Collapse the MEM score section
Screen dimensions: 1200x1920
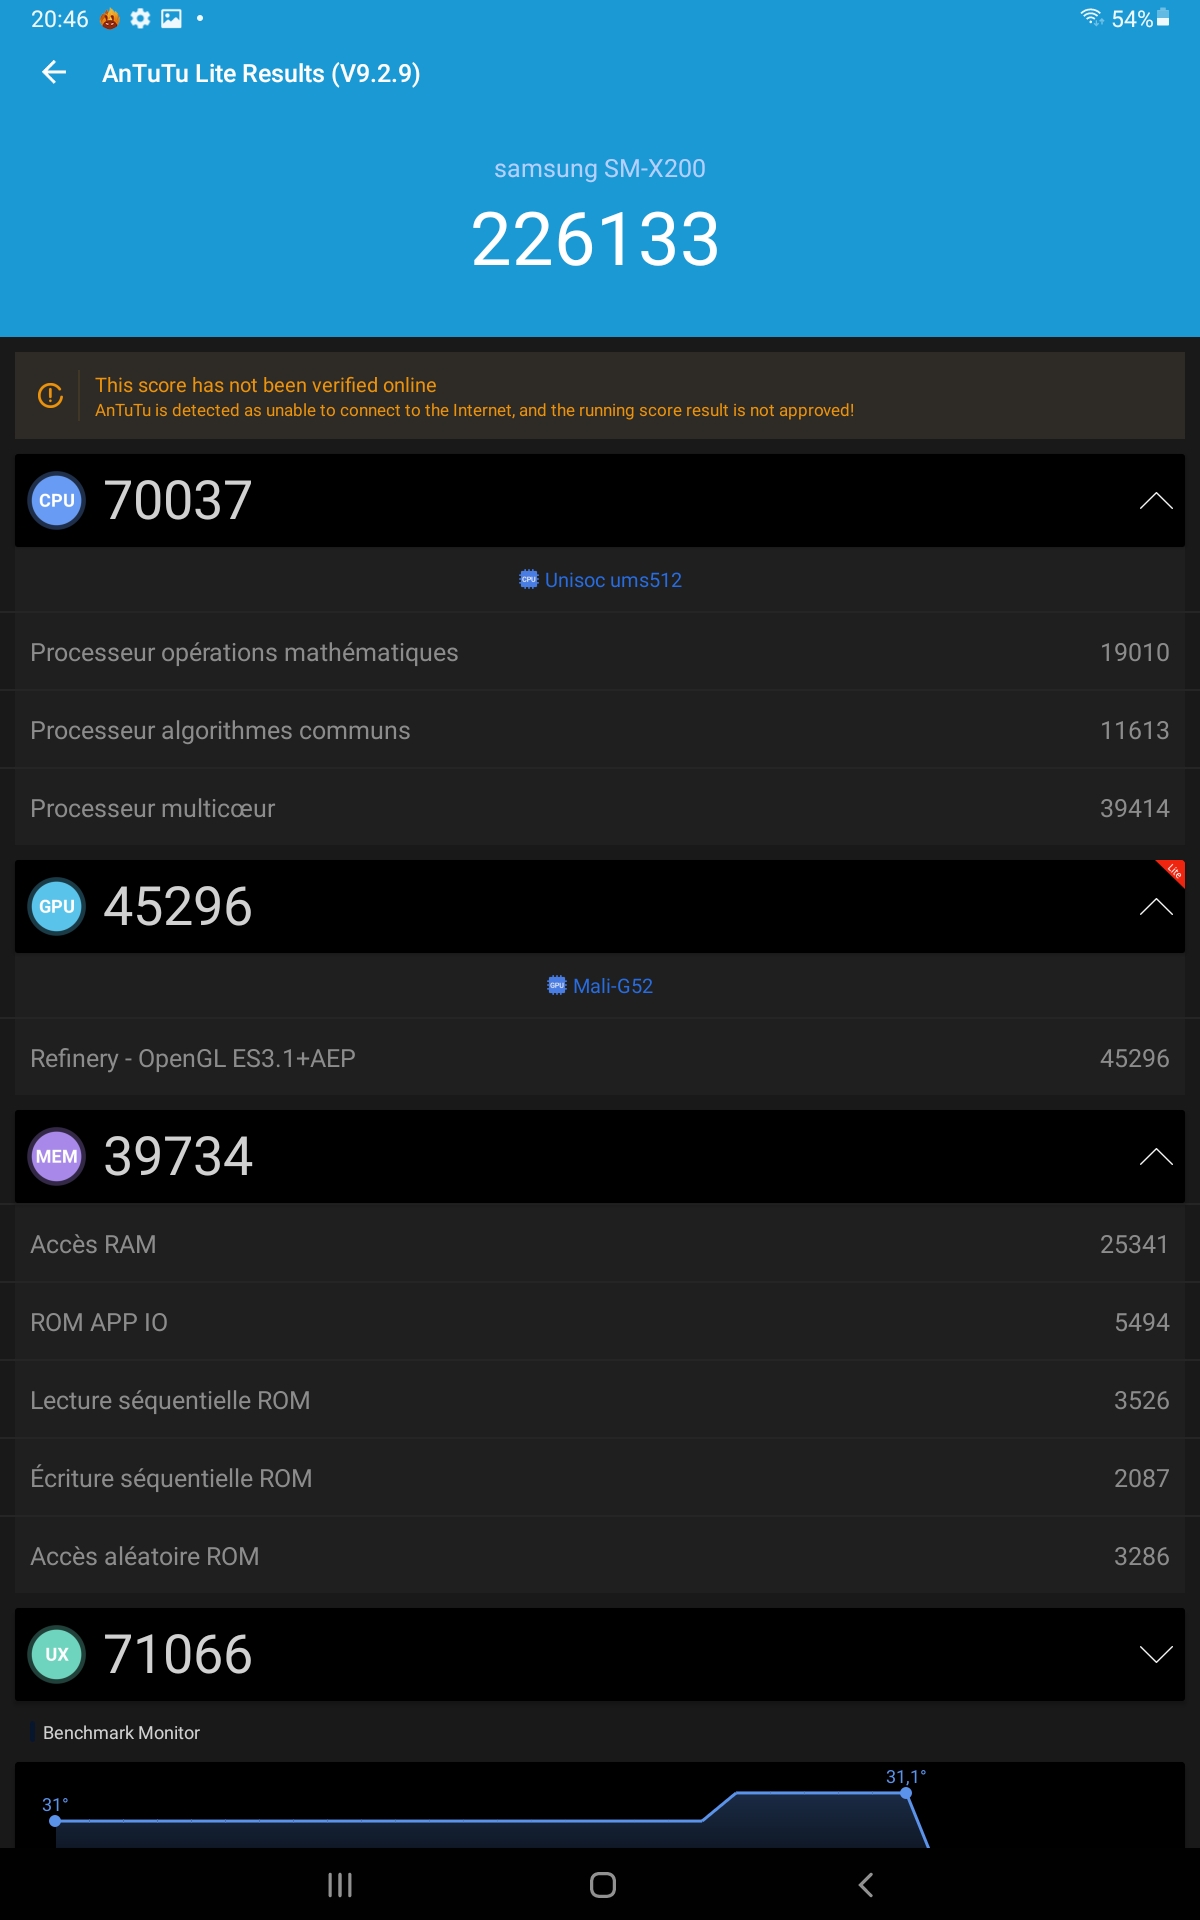tap(1155, 1156)
